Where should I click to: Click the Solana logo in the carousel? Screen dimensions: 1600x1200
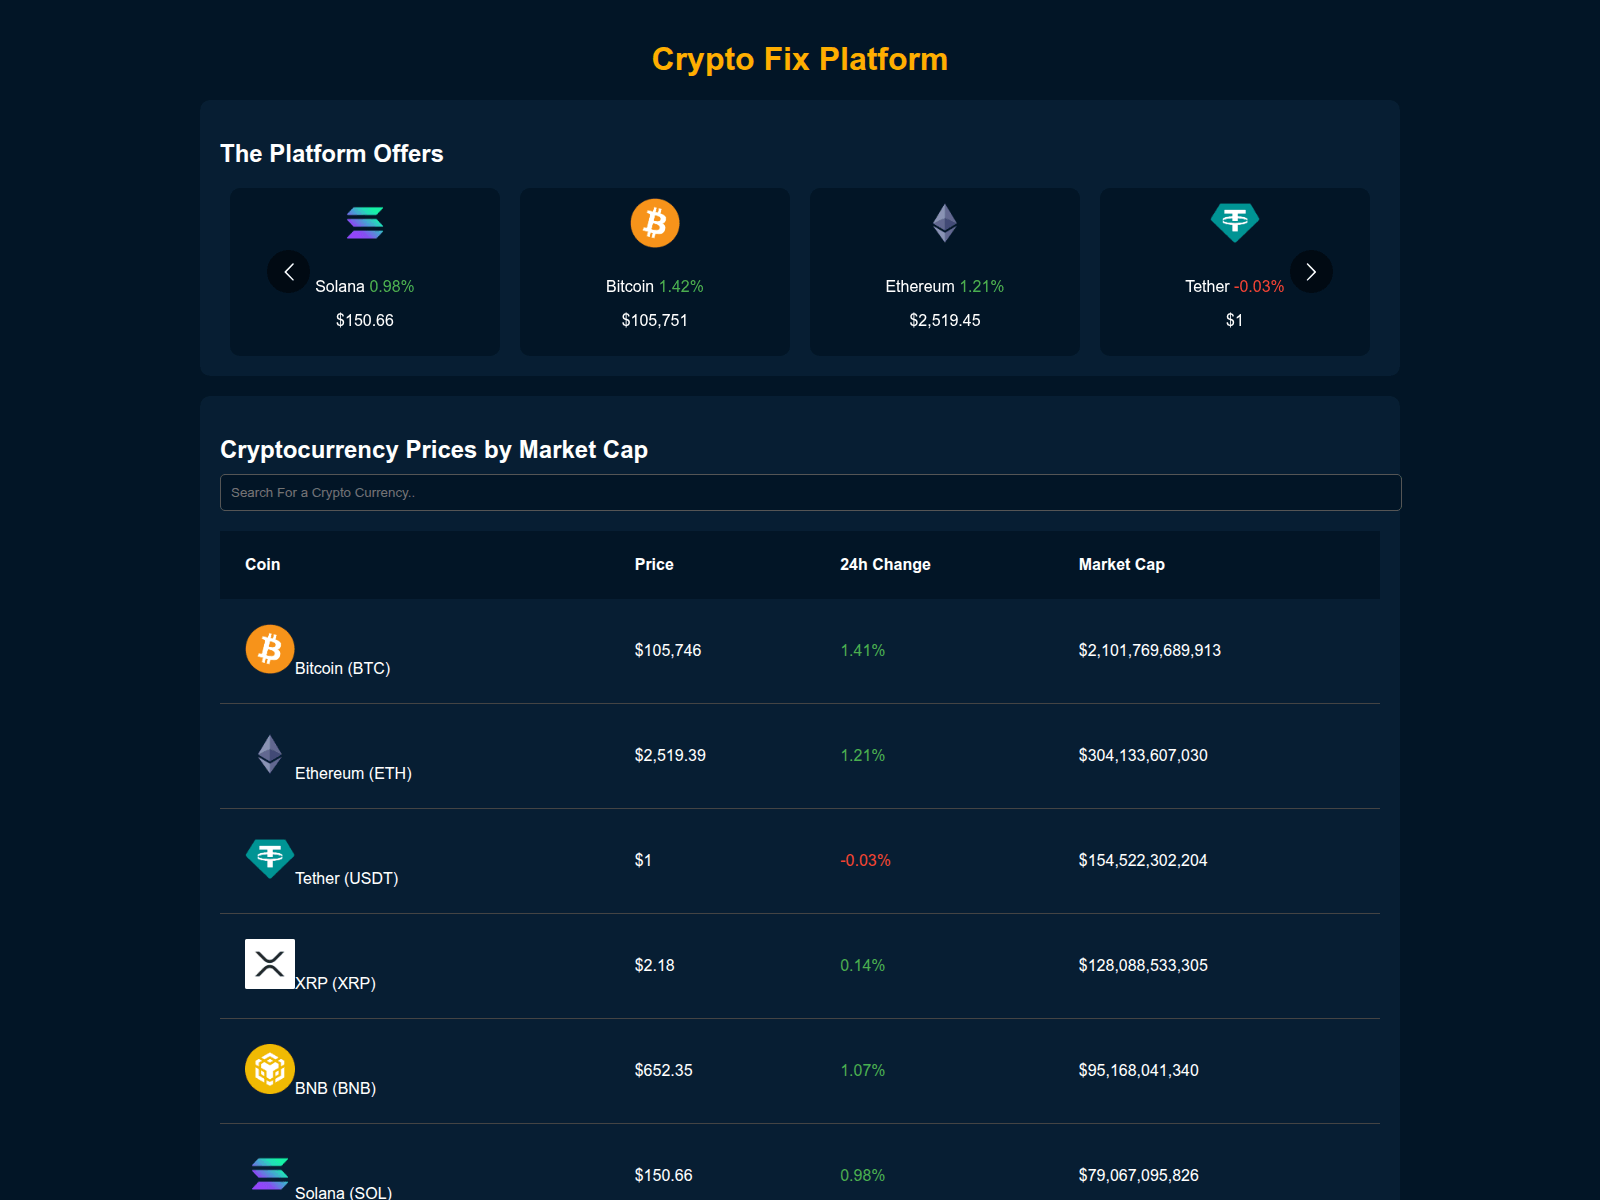(x=365, y=223)
